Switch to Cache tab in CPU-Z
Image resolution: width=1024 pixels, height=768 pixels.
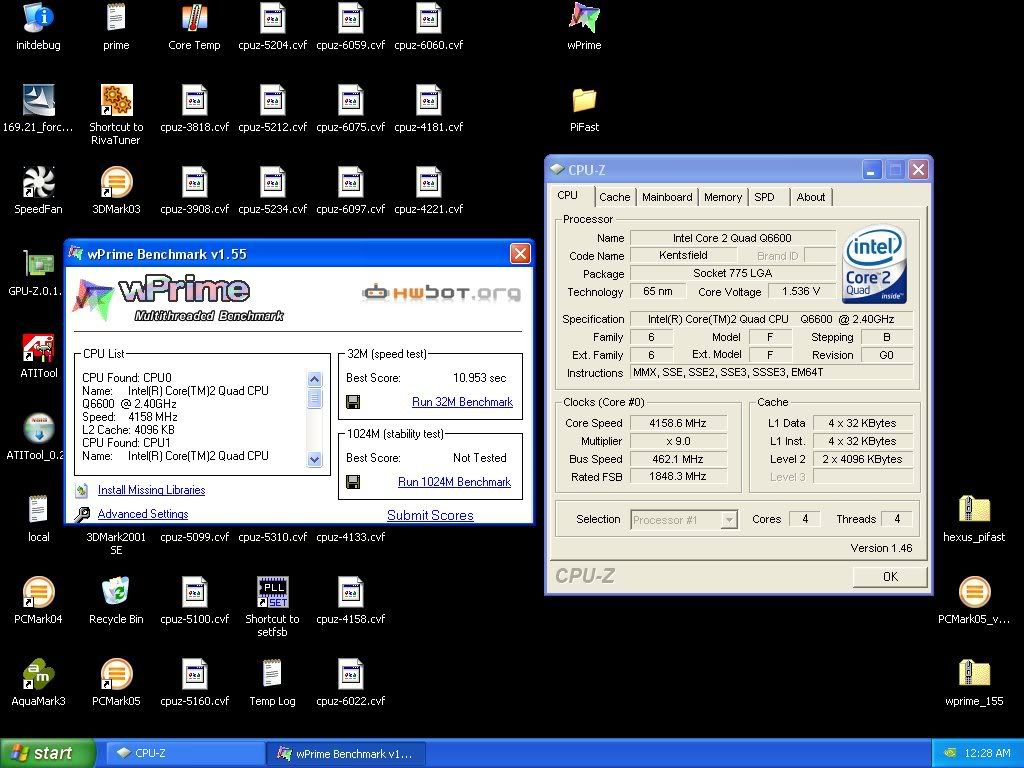pos(615,197)
